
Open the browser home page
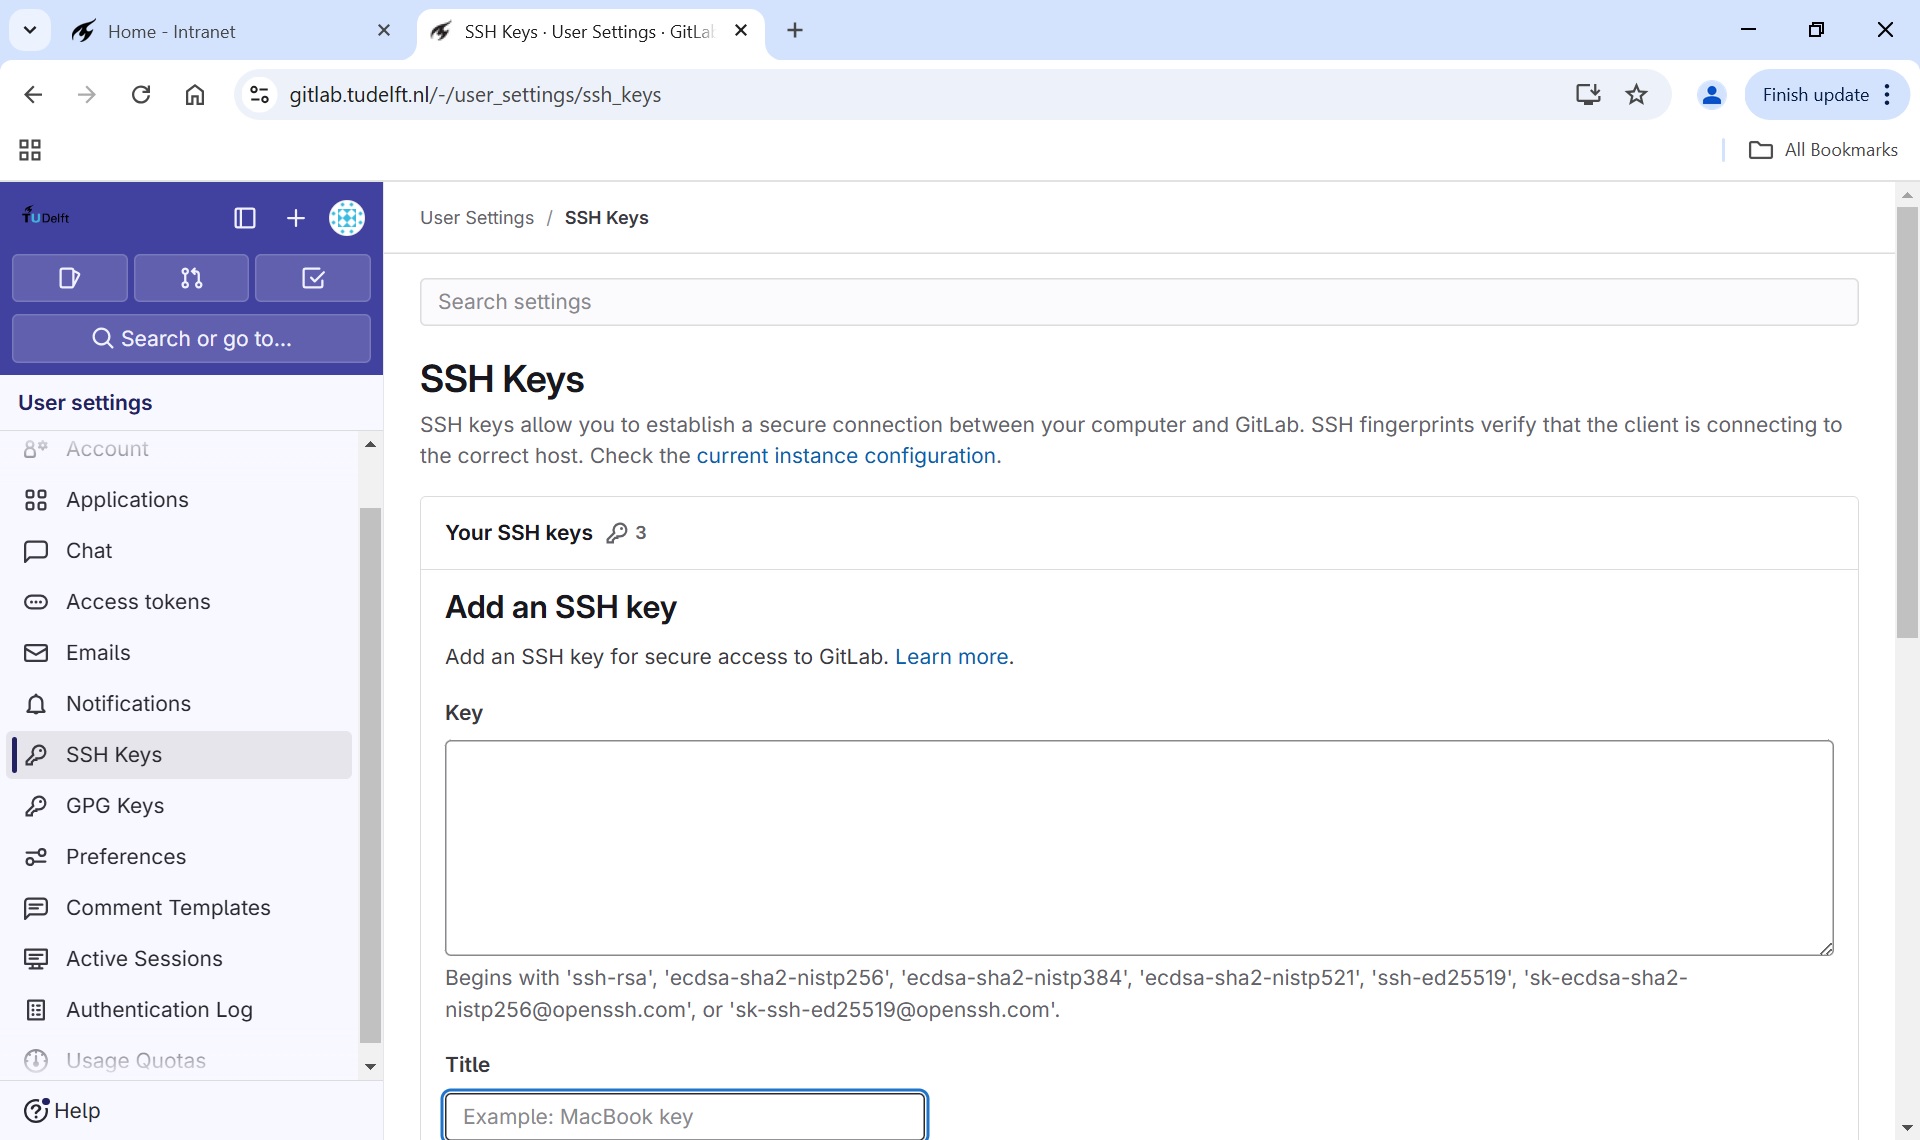tap(195, 95)
